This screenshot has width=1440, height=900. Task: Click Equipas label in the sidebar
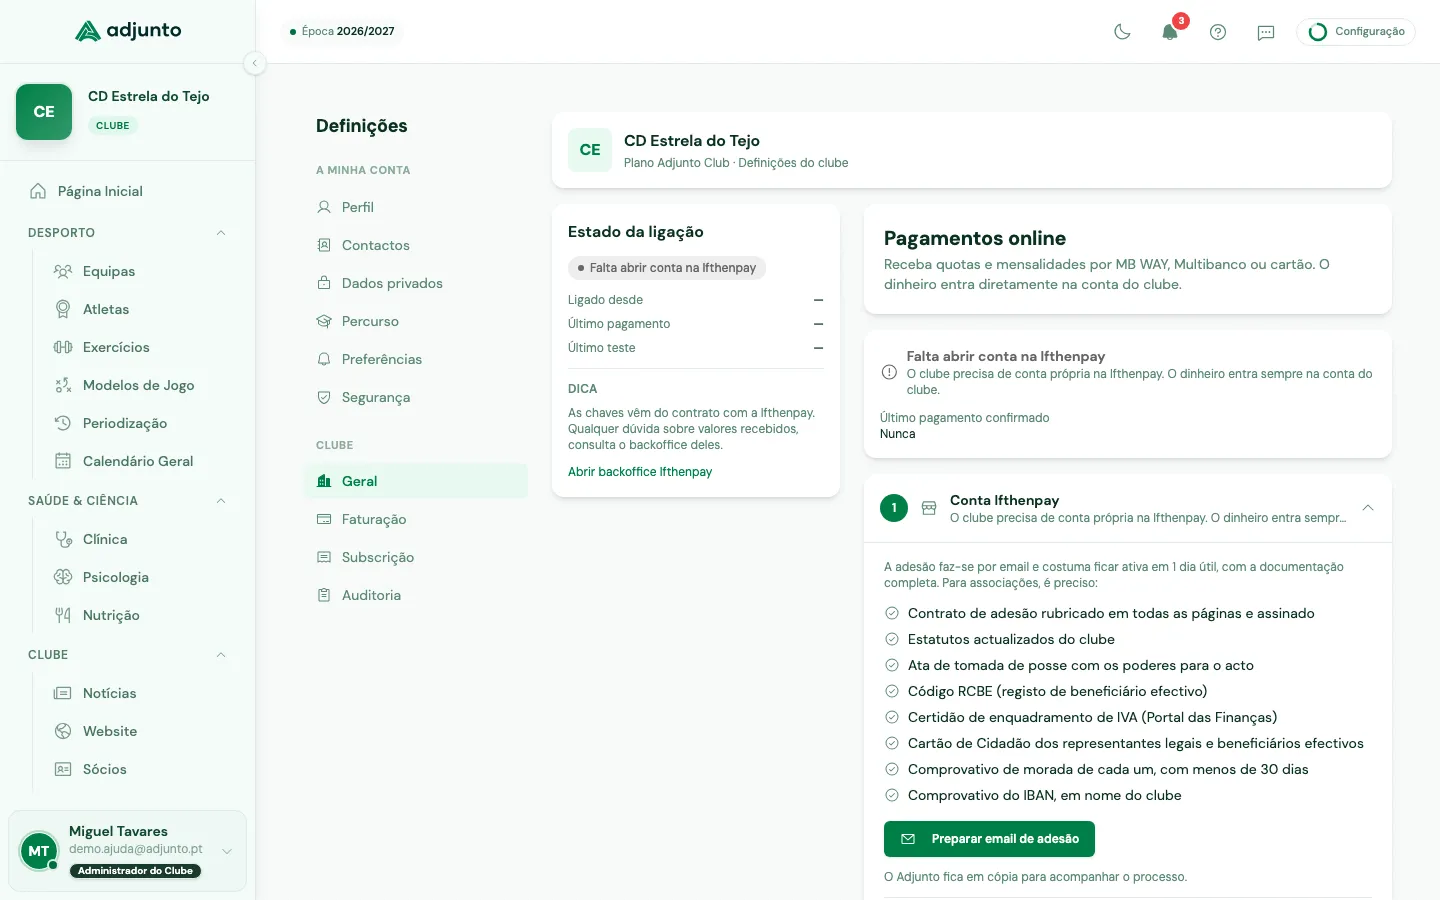[109, 271]
